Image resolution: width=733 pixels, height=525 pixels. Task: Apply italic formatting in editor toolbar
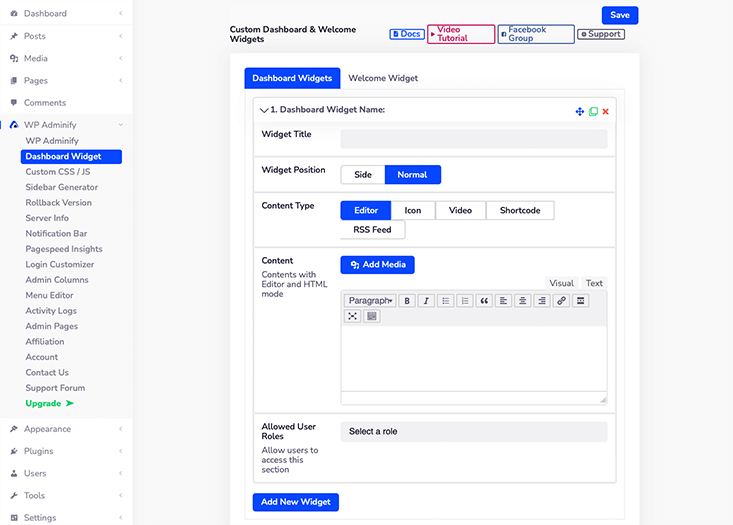pos(426,300)
